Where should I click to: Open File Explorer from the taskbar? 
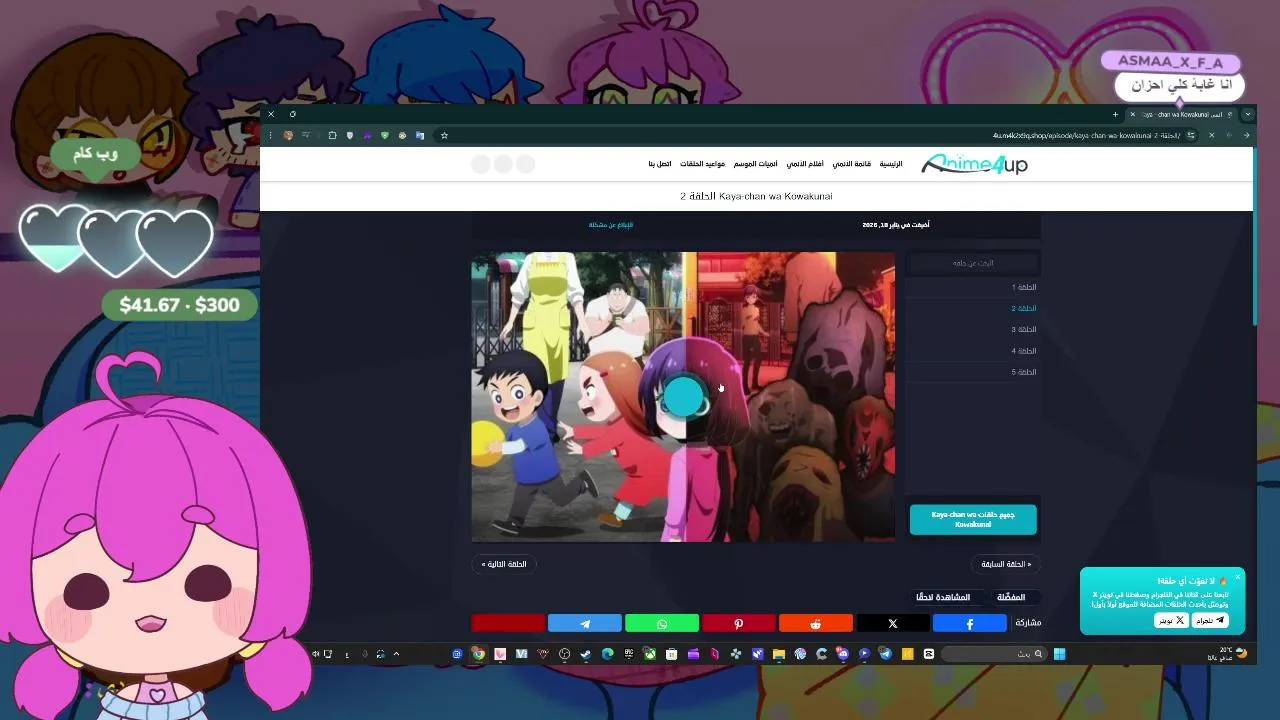pyautogui.click(x=778, y=654)
